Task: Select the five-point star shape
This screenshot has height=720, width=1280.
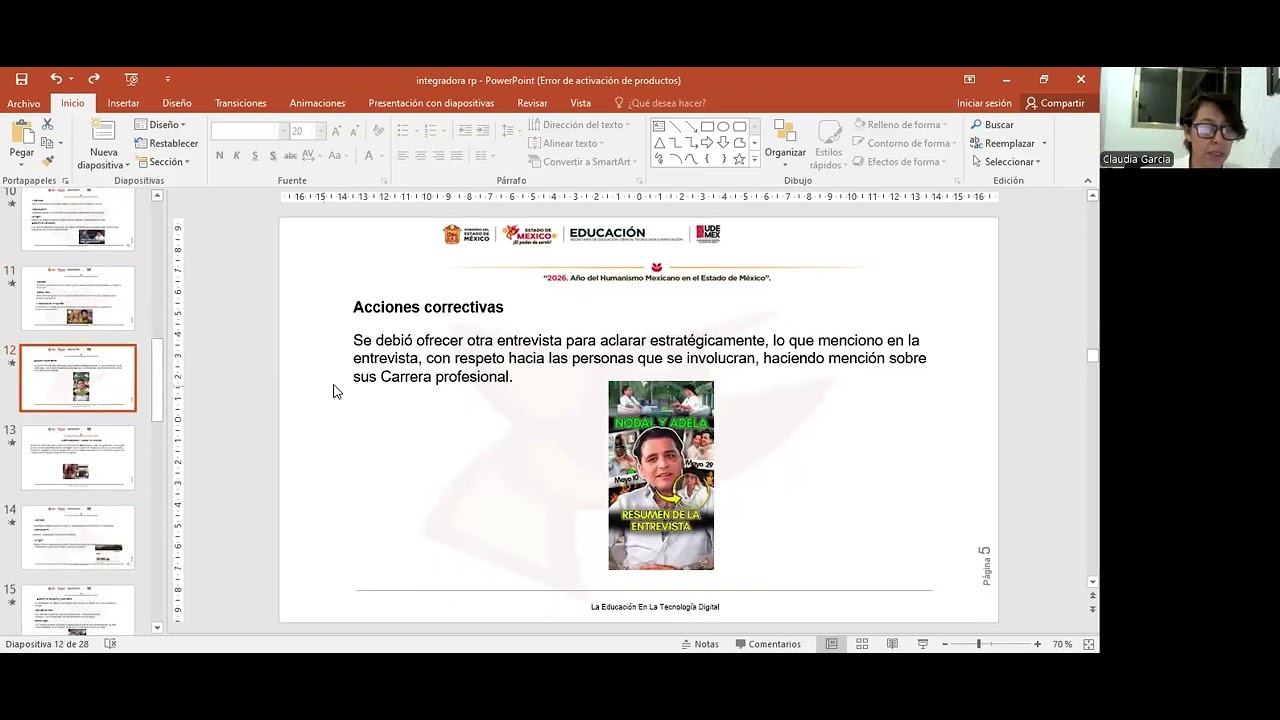Action: (739, 159)
